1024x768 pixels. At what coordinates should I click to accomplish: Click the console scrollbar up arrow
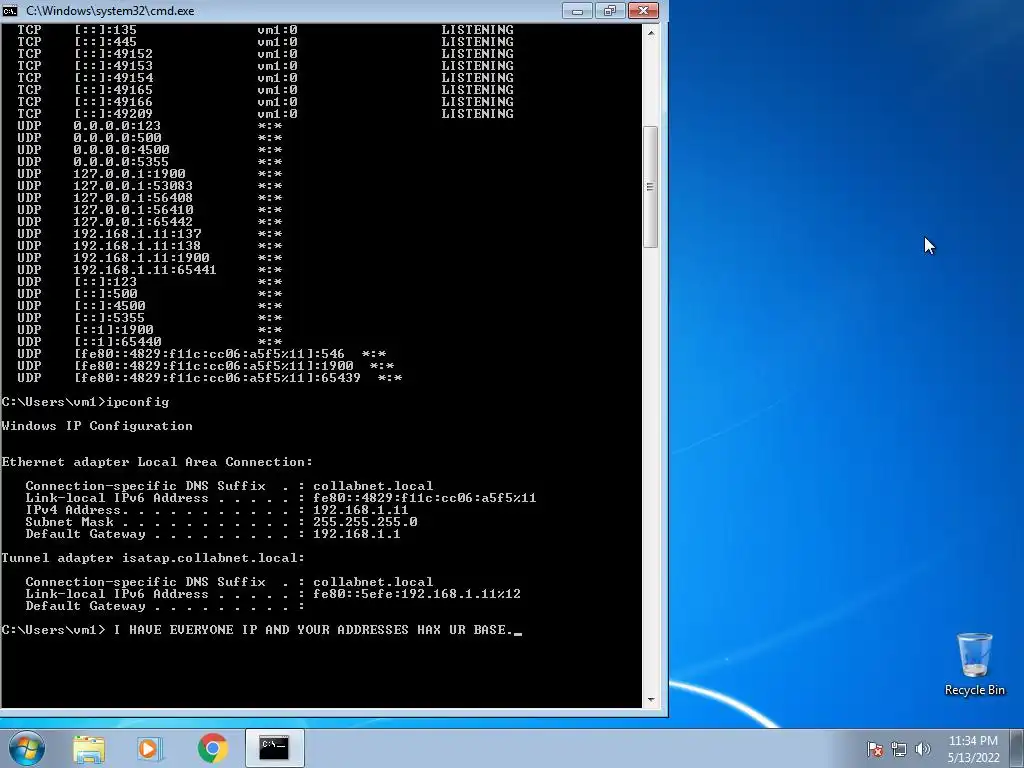(x=650, y=32)
